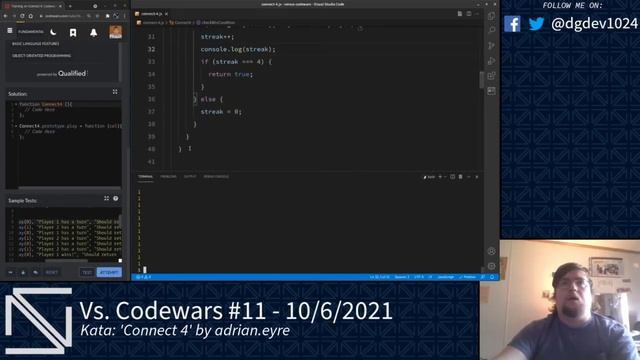Select the connect-4.js editor tab
Screen dimensions: 640x360
click(x=151, y=14)
